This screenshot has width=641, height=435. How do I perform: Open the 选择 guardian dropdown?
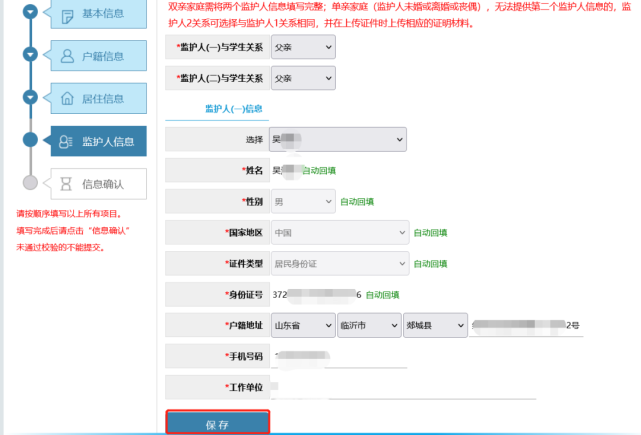[x=338, y=139]
